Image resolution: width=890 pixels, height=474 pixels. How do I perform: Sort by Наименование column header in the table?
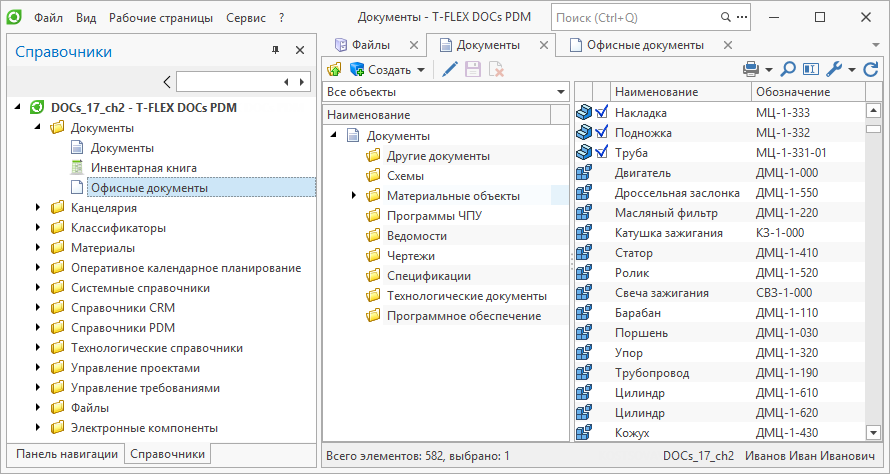click(680, 91)
